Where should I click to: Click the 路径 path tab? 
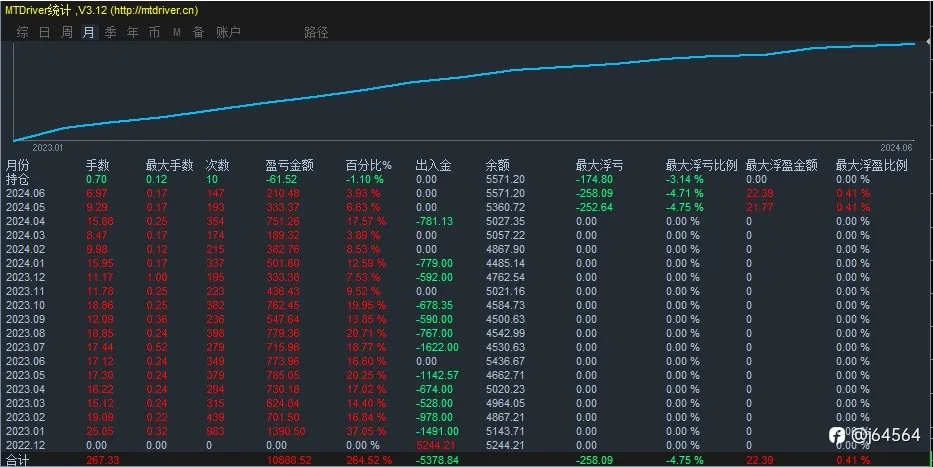tap(316, 32)
